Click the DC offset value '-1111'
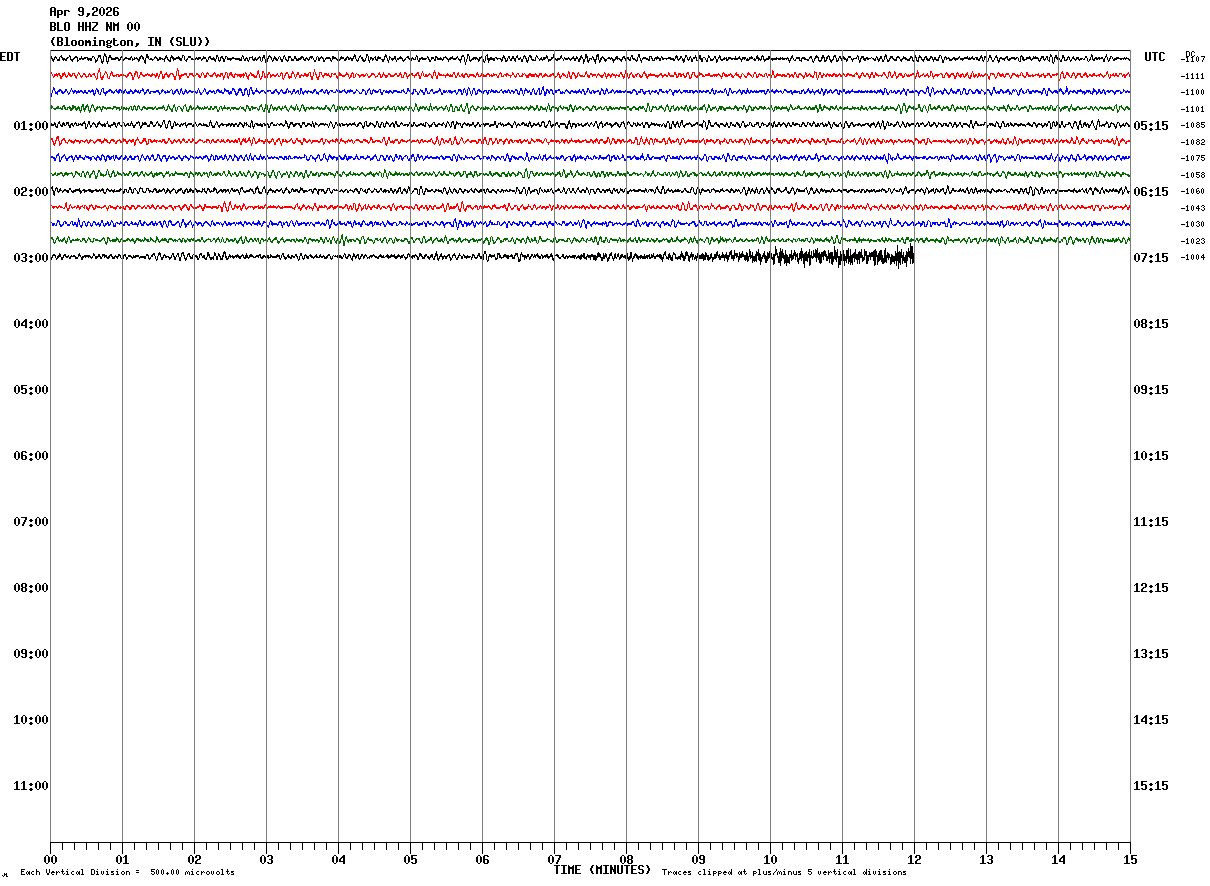Screen dimensions: 1210x886 pos(1193,76)
